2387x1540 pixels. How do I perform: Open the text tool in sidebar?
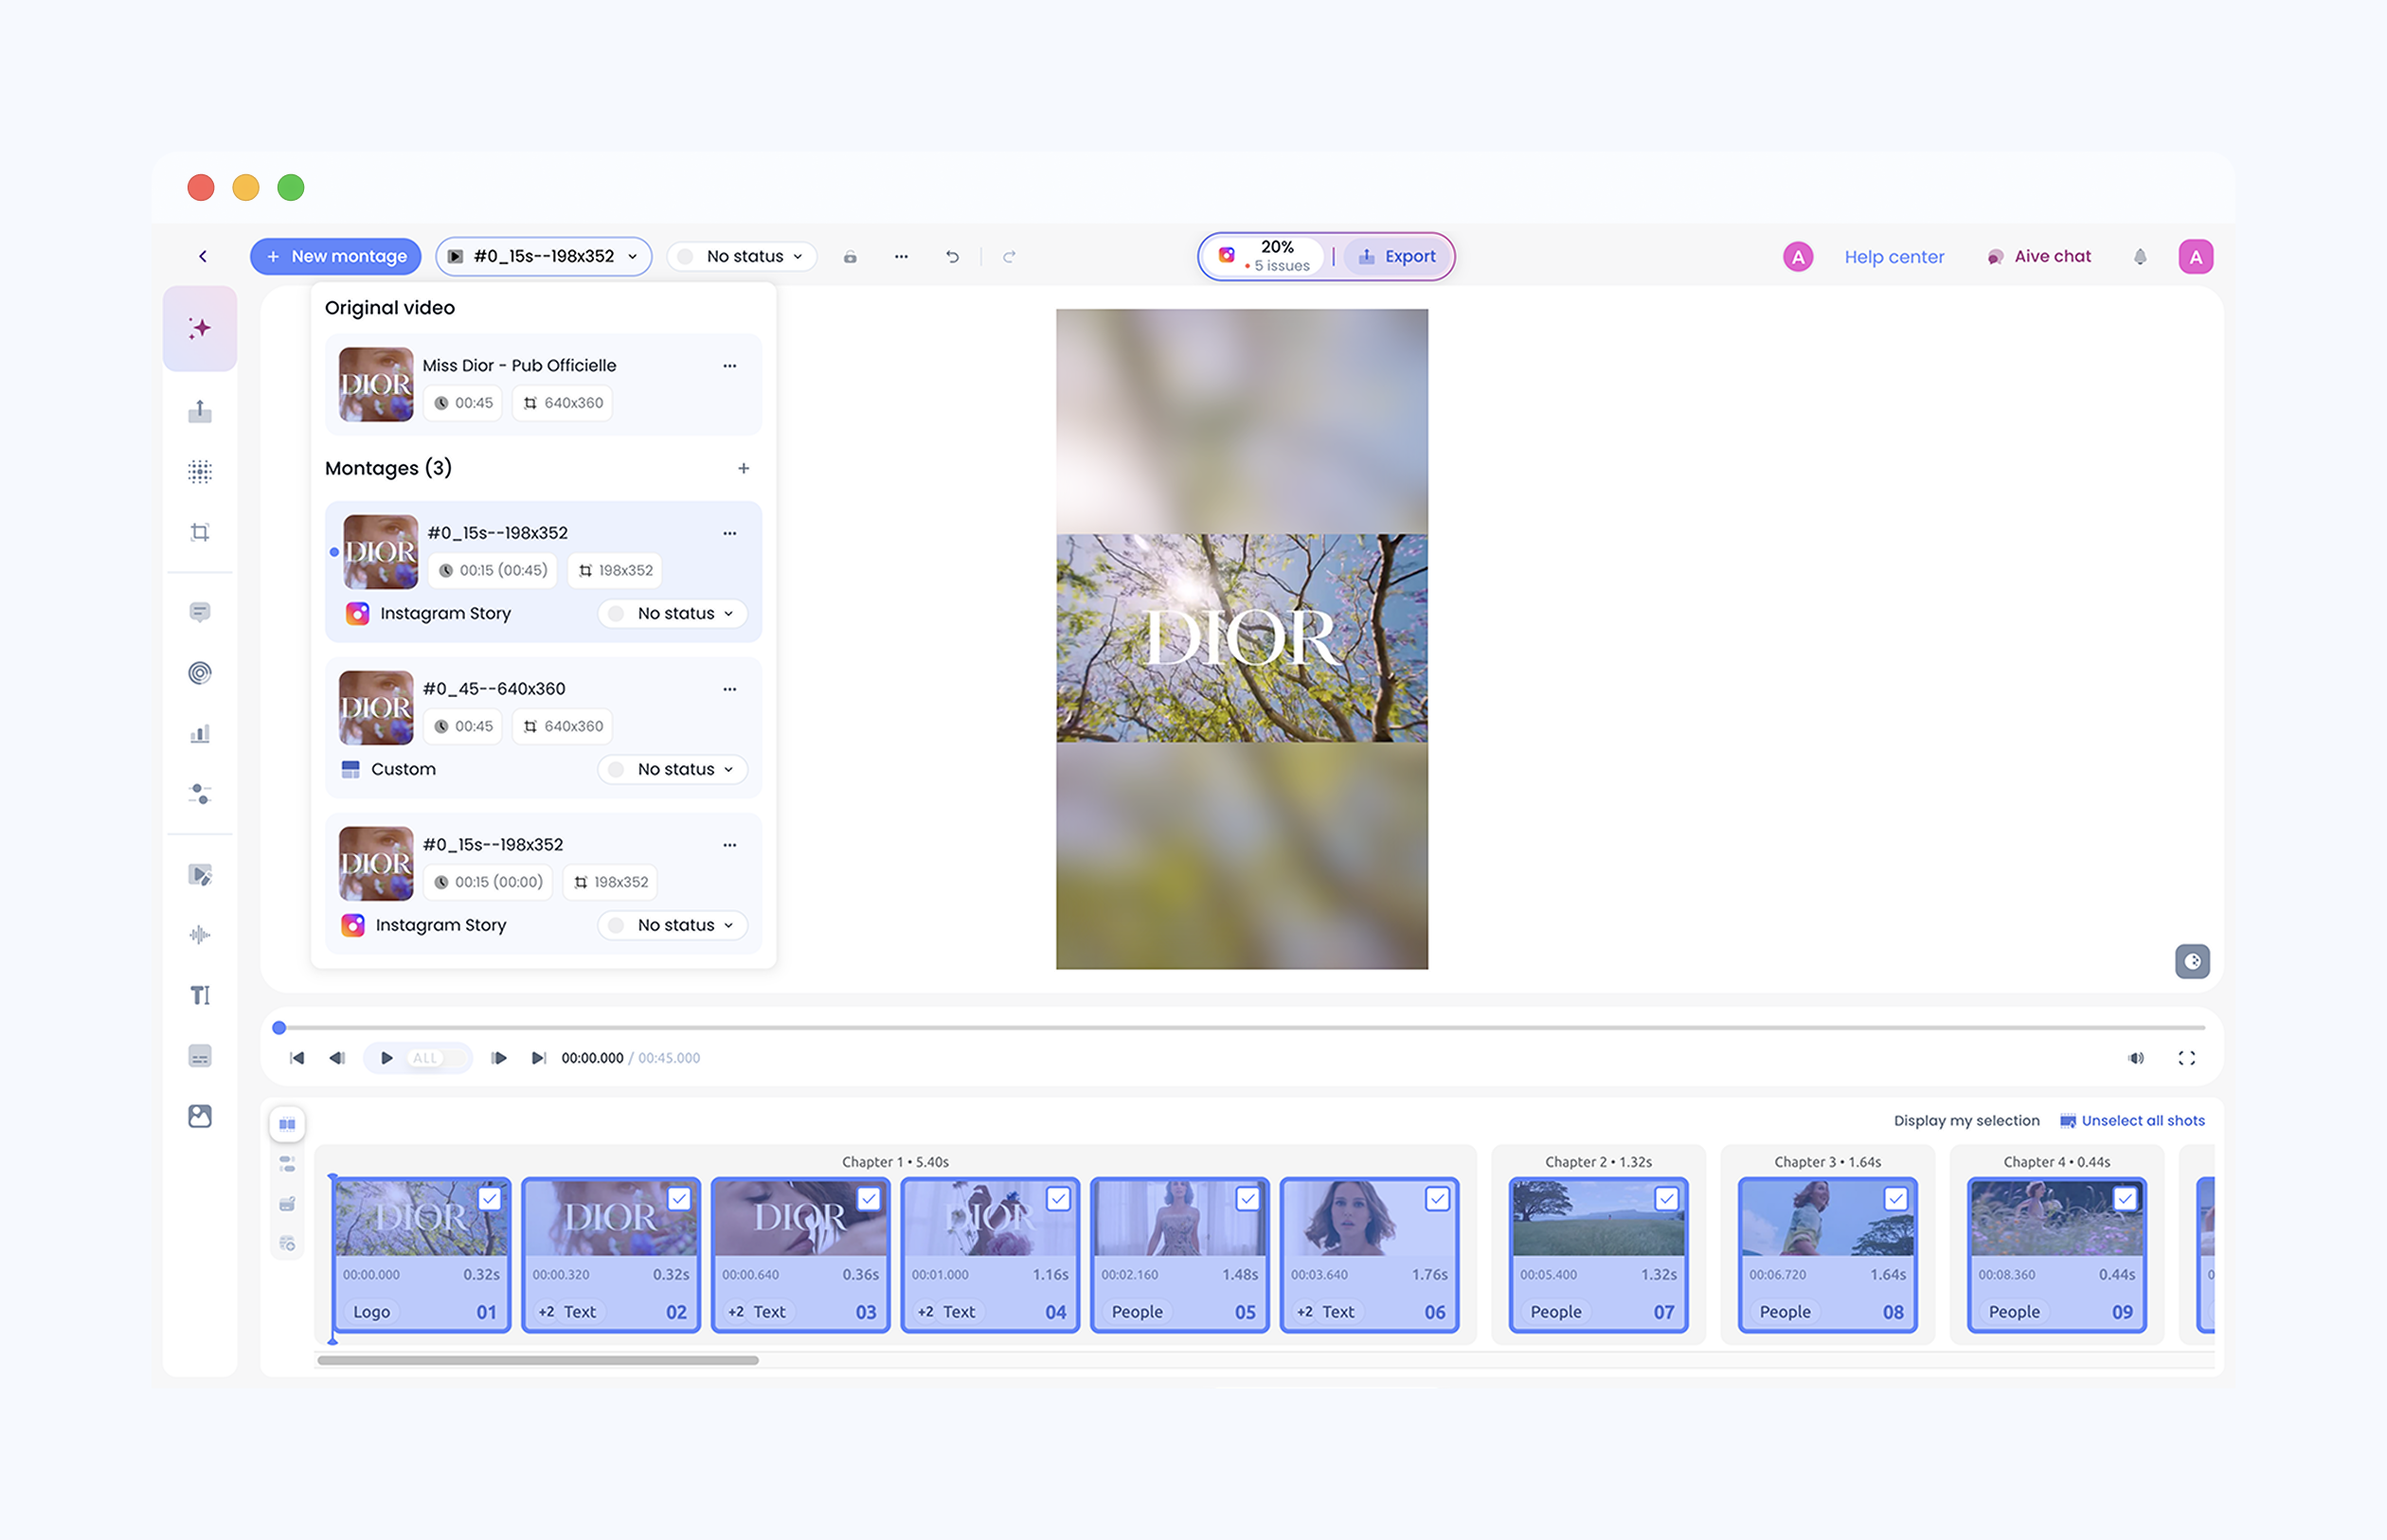click(x=200, y=995)
